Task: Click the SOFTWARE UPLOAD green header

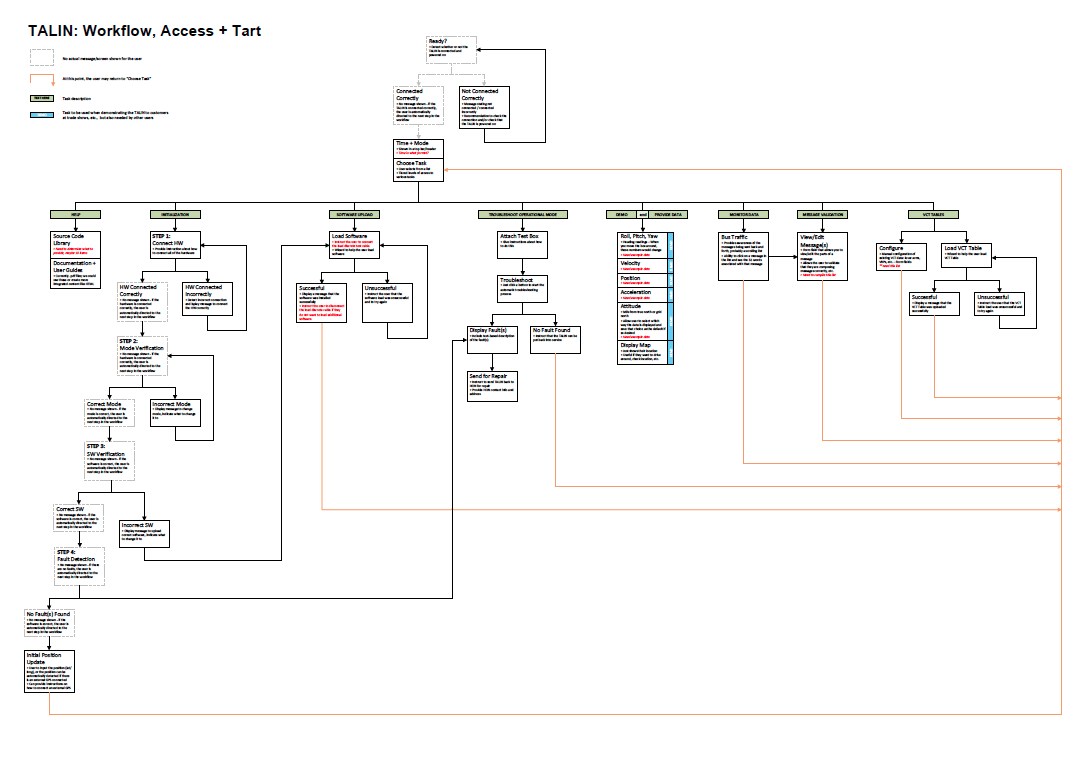Action: pos(353,214)
